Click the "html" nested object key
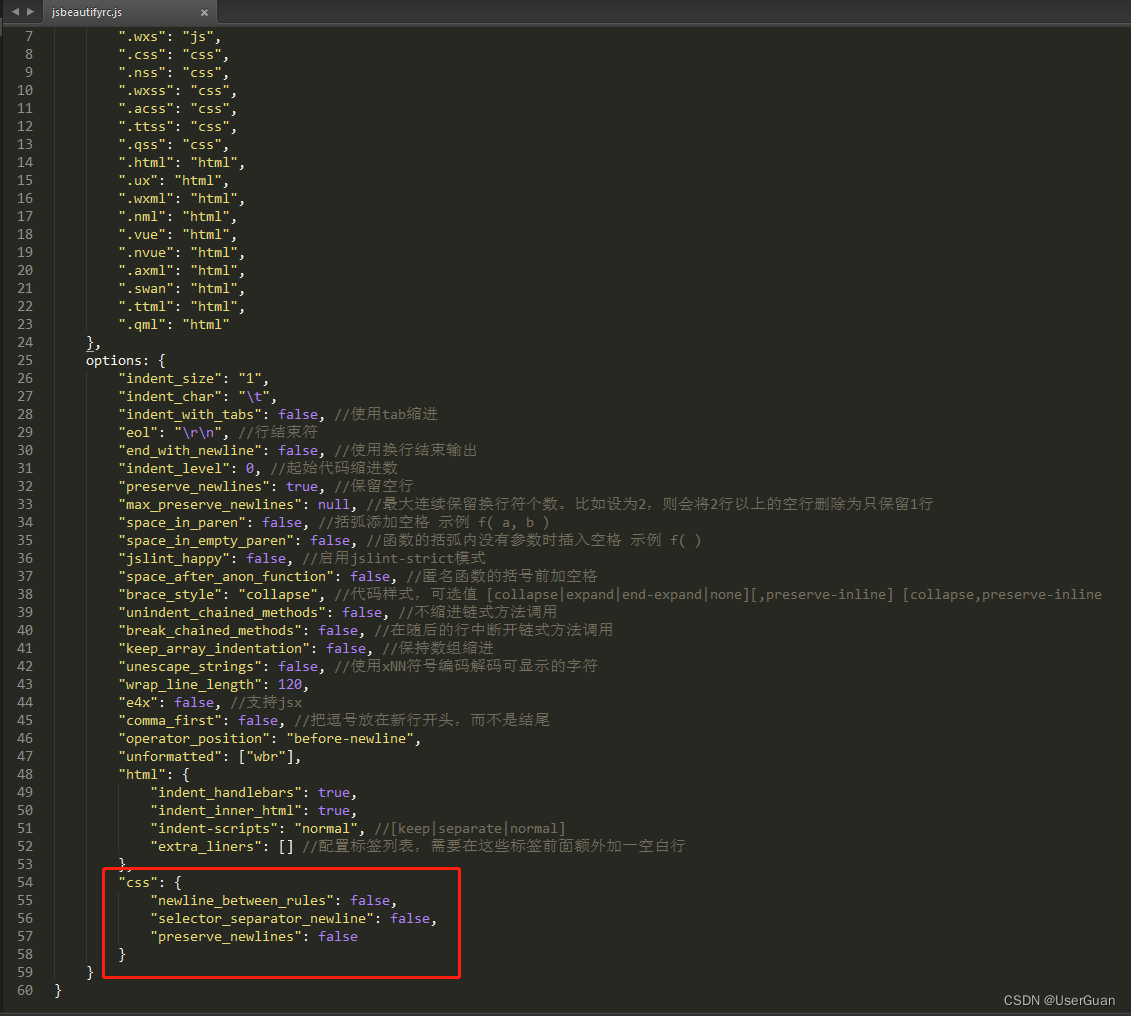This screenshot has height=1016, width=1131. (142, 774)
